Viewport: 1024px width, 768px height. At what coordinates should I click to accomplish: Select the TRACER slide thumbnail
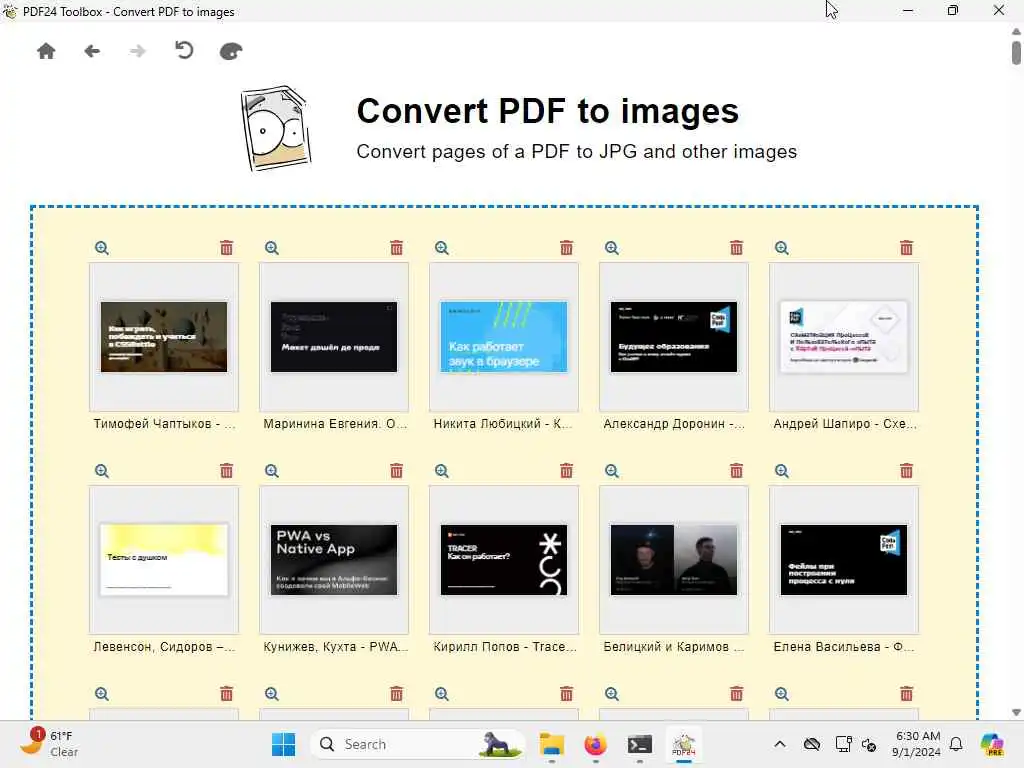click(504, 560)
